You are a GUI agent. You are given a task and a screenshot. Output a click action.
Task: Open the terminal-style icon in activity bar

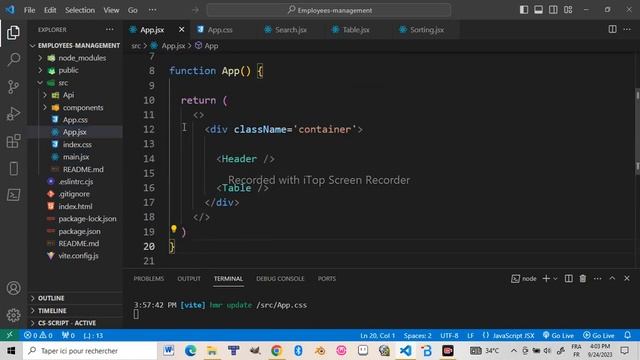coord(13,195)
